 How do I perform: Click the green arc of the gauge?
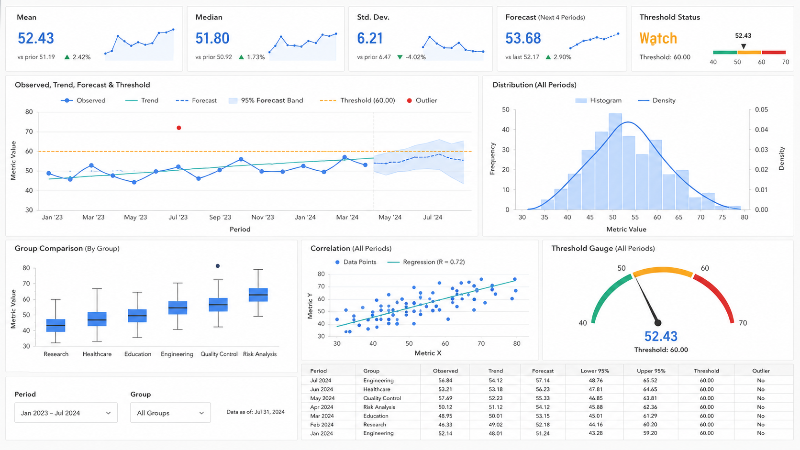tap(608, 296)
